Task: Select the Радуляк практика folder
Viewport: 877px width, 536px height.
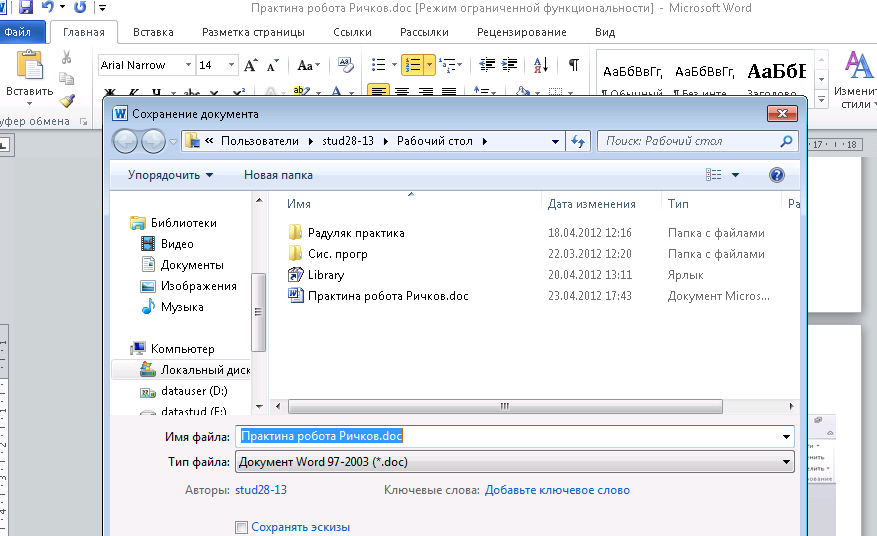Action: (356, 233)
